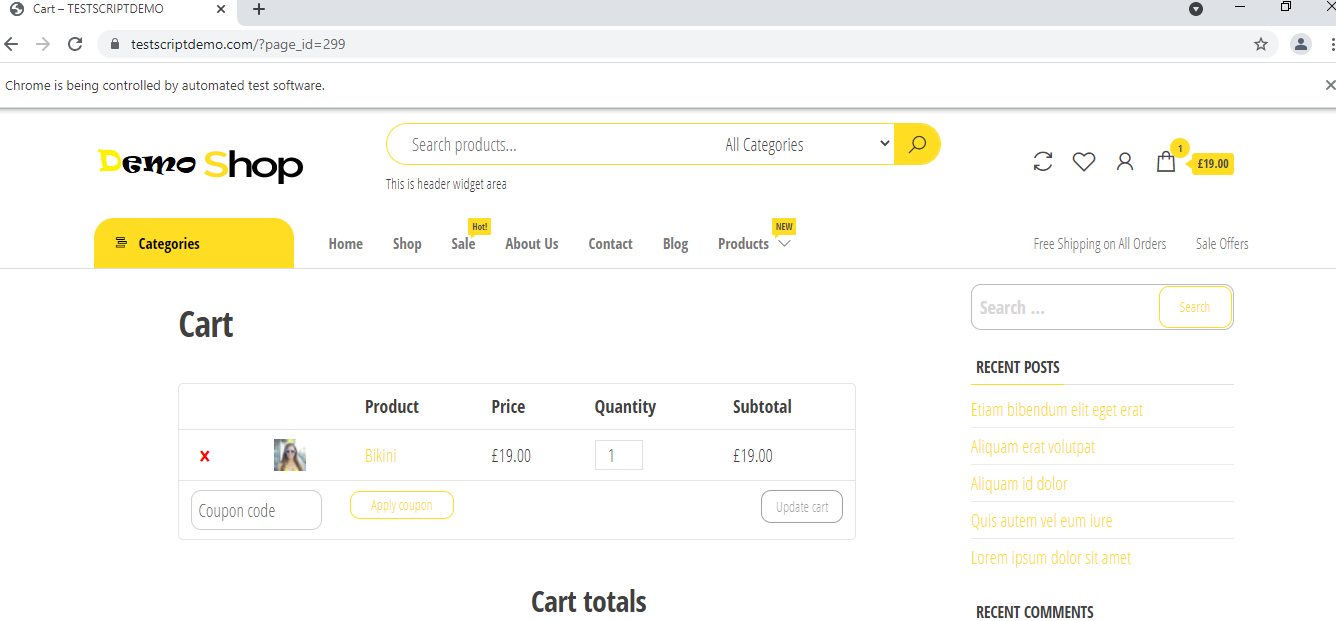Focus the Coupon code field
1336x621 pixels.
point(256,510)
